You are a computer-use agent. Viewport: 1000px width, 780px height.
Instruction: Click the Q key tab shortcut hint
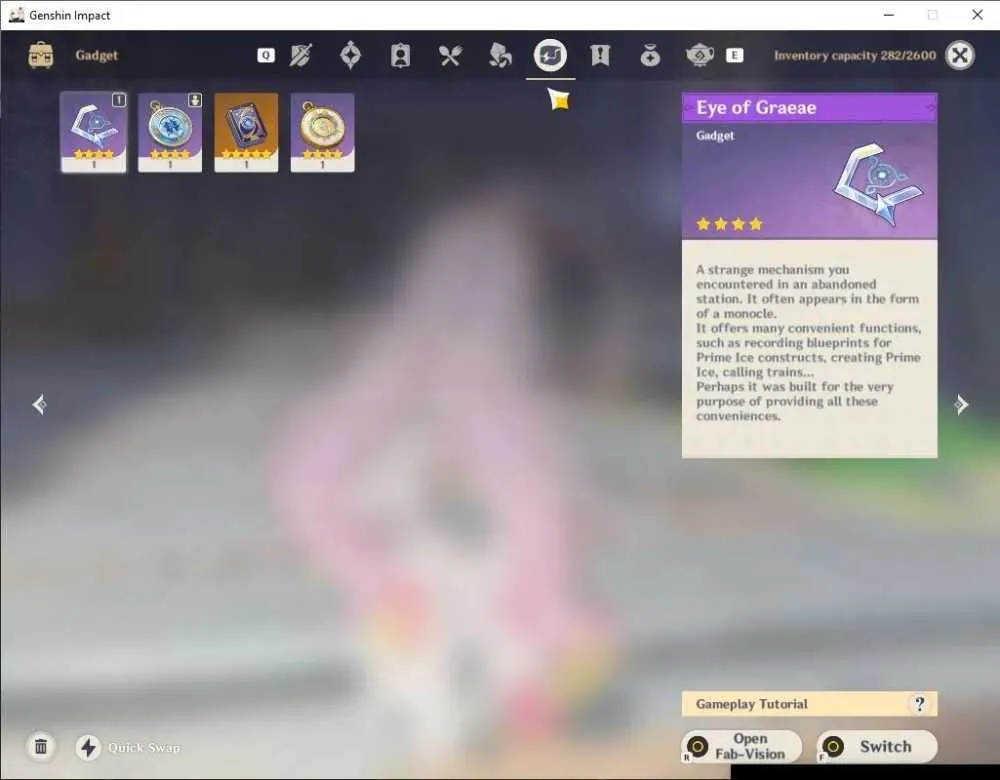[x=266, y=55]
